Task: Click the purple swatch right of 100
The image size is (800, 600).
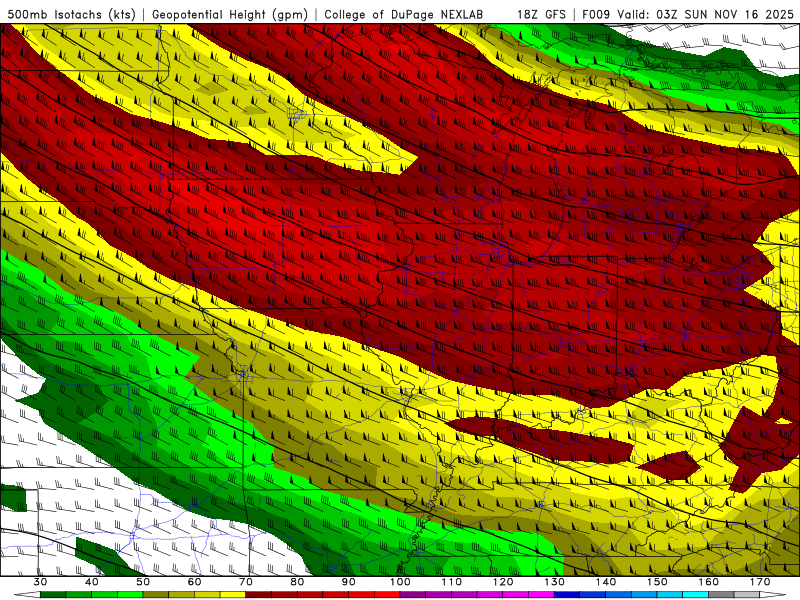Action: [x=413, y=595]
